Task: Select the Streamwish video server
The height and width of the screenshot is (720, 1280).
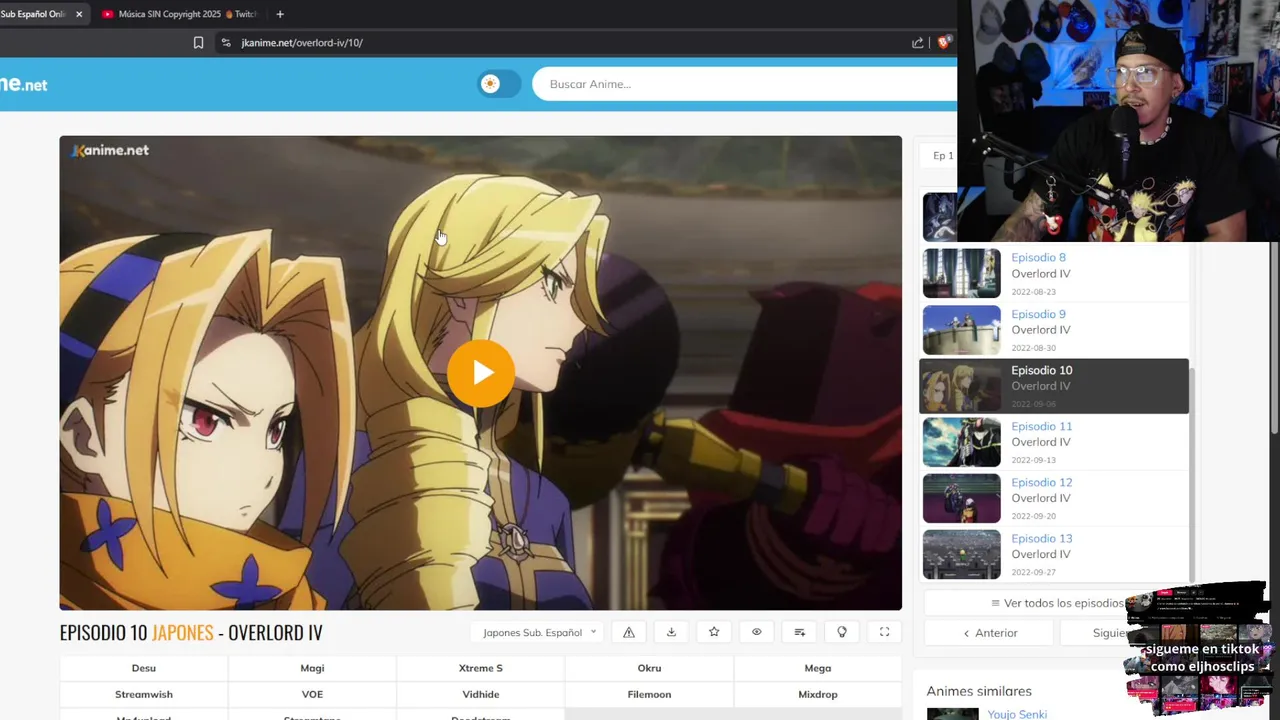Action: pos(144,694)
